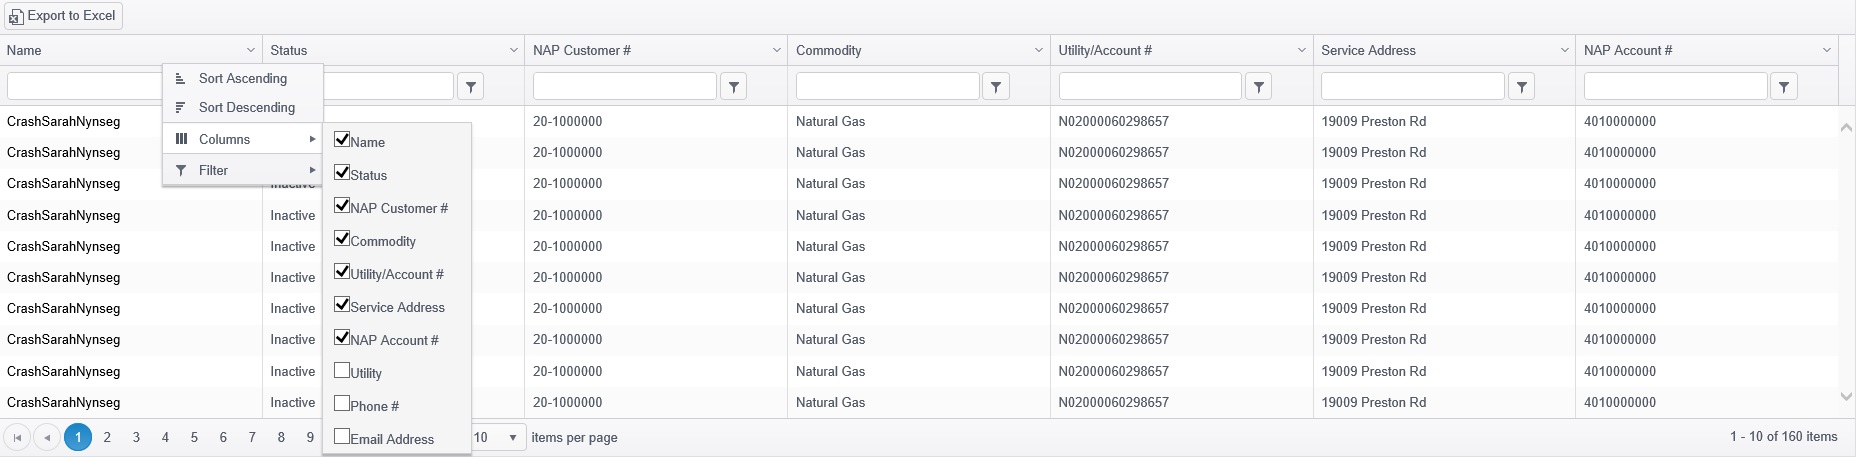Click the NAP Customer # filter funnel icon
The height and width of the screenshot is (457, 1858).
pyautogui.click(x=733, y=87)
